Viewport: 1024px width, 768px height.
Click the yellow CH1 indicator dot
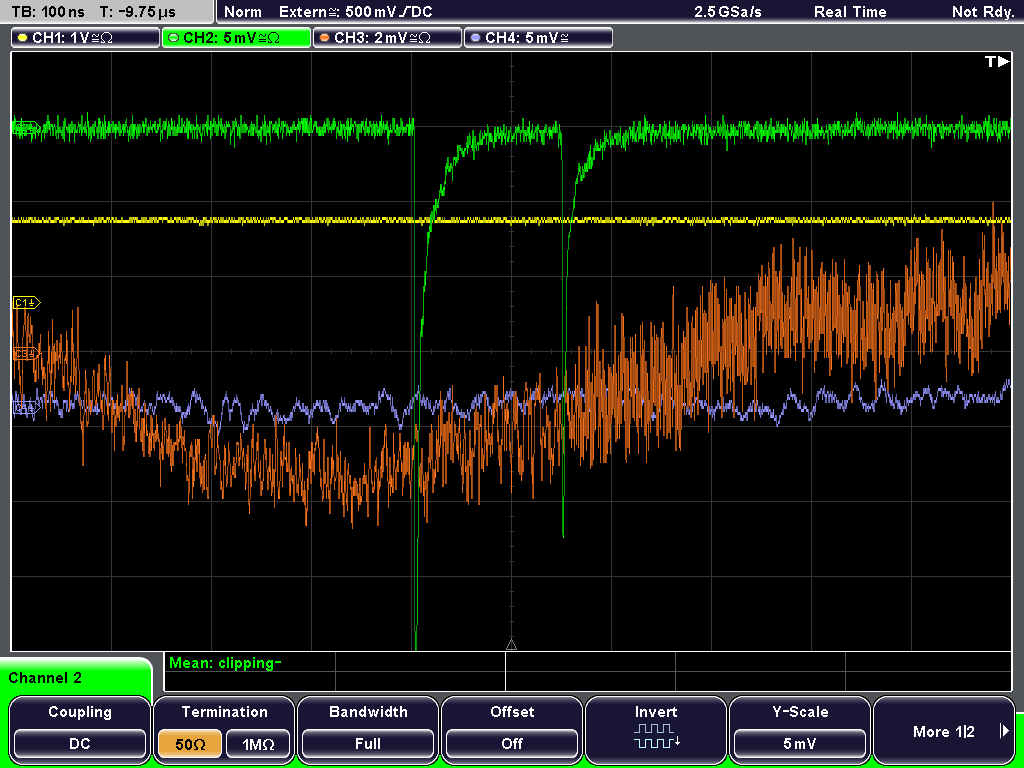click(x=23, y=38)
